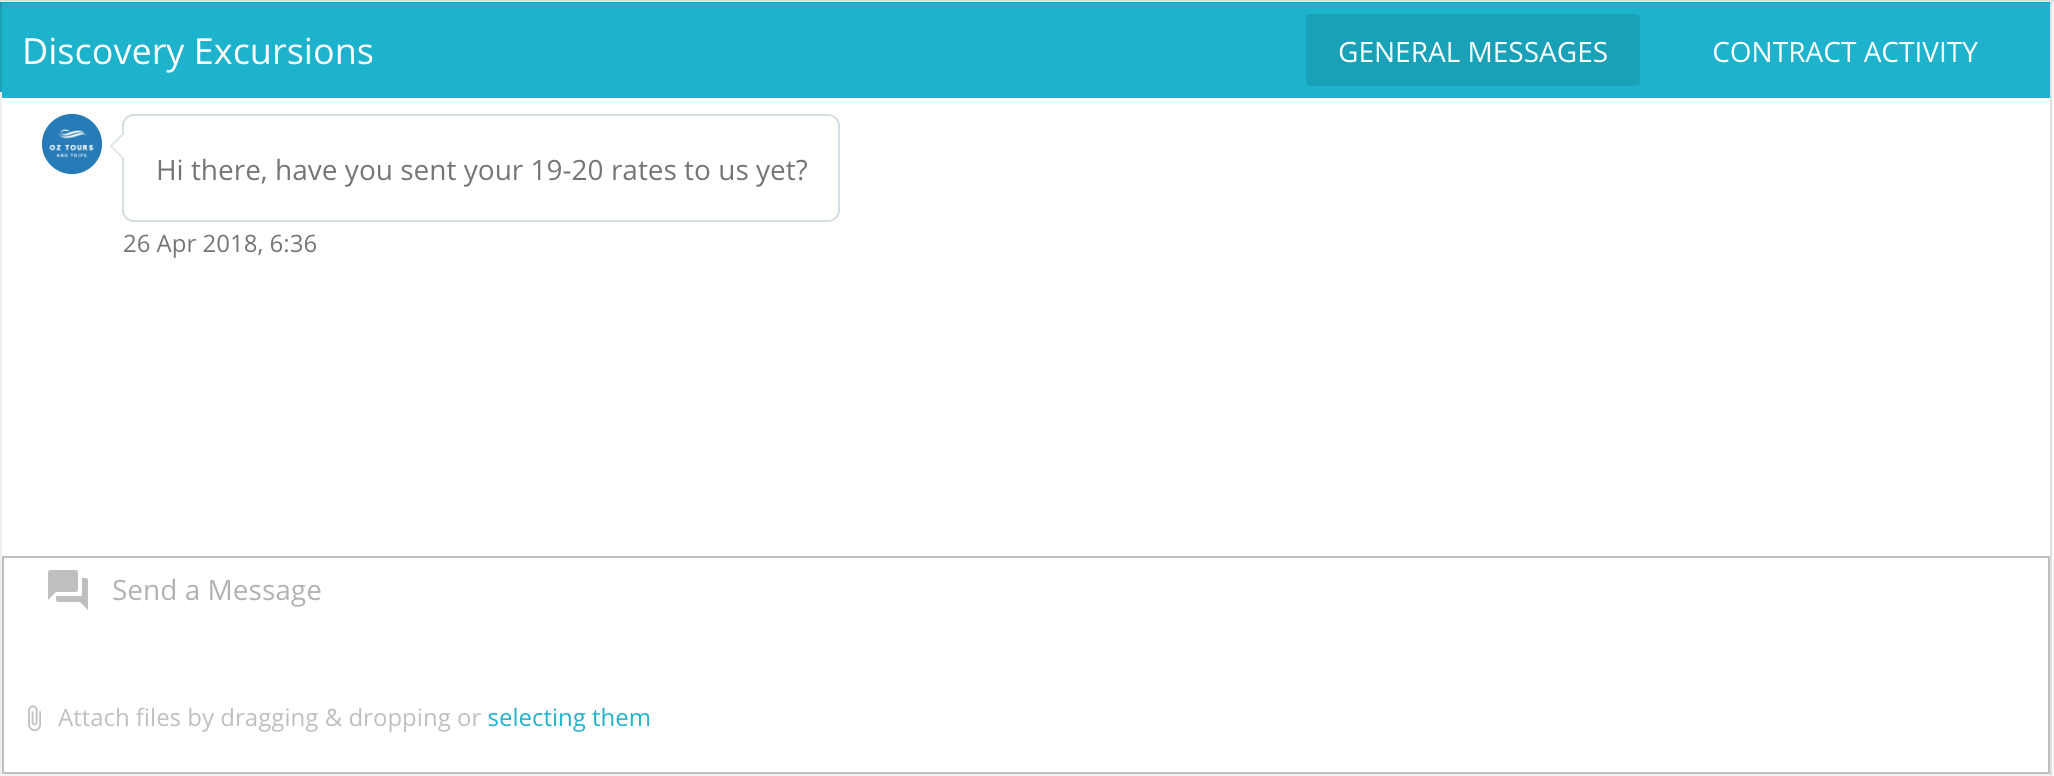Click the chat bubbles icon beside Send a Message
Screen dimensions: 2054x776
tap(68, 589)
